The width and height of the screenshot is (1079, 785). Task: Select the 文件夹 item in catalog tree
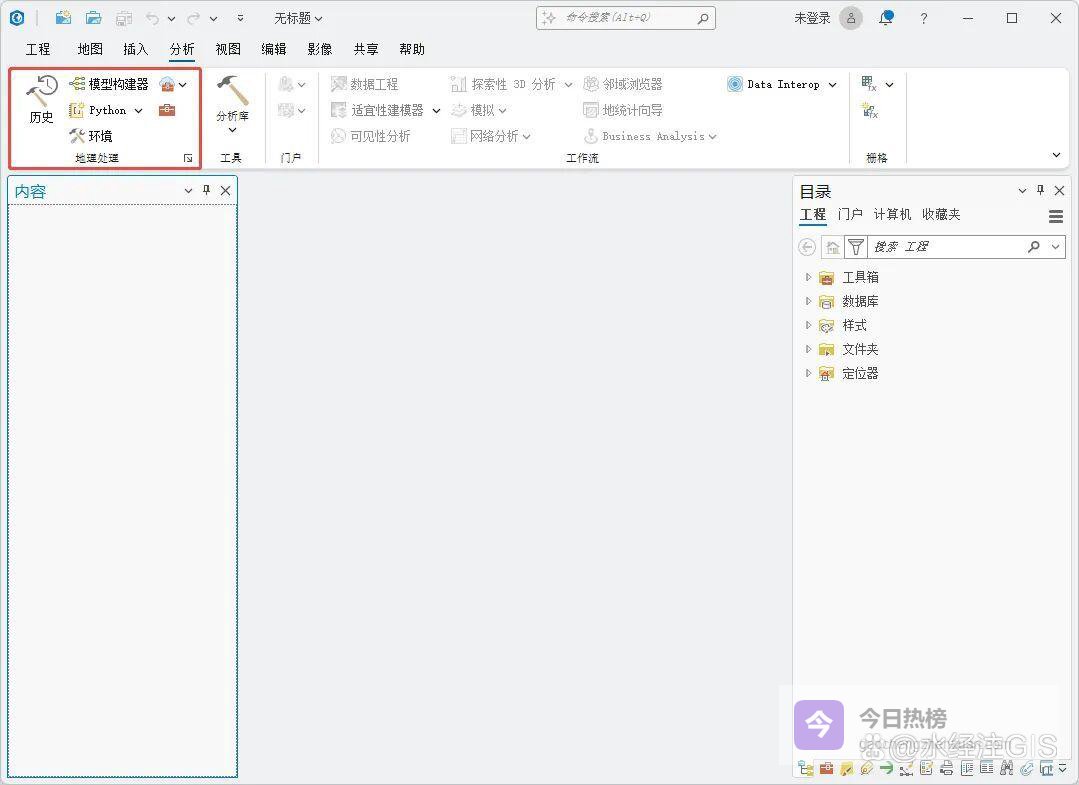coord(859,349)
